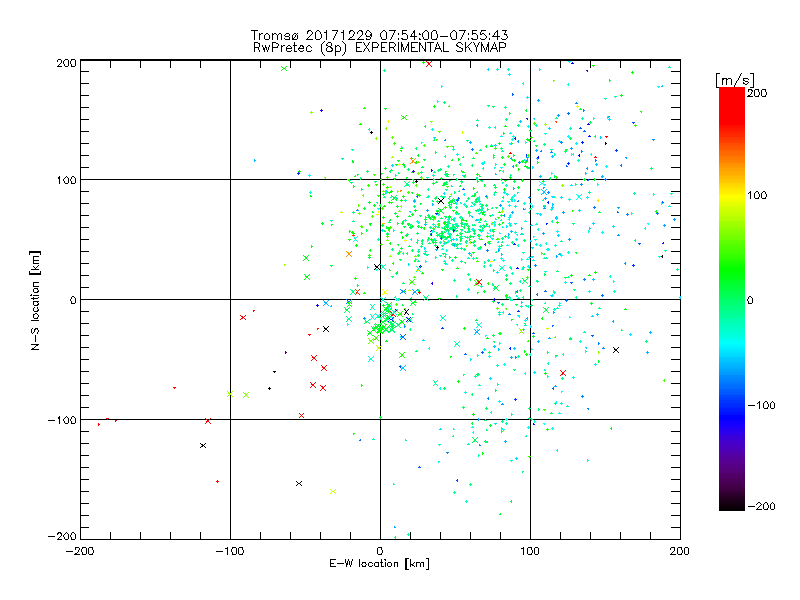Click the colorbar tick label '100'
800x600 pixels.
(x=757, y=195)
